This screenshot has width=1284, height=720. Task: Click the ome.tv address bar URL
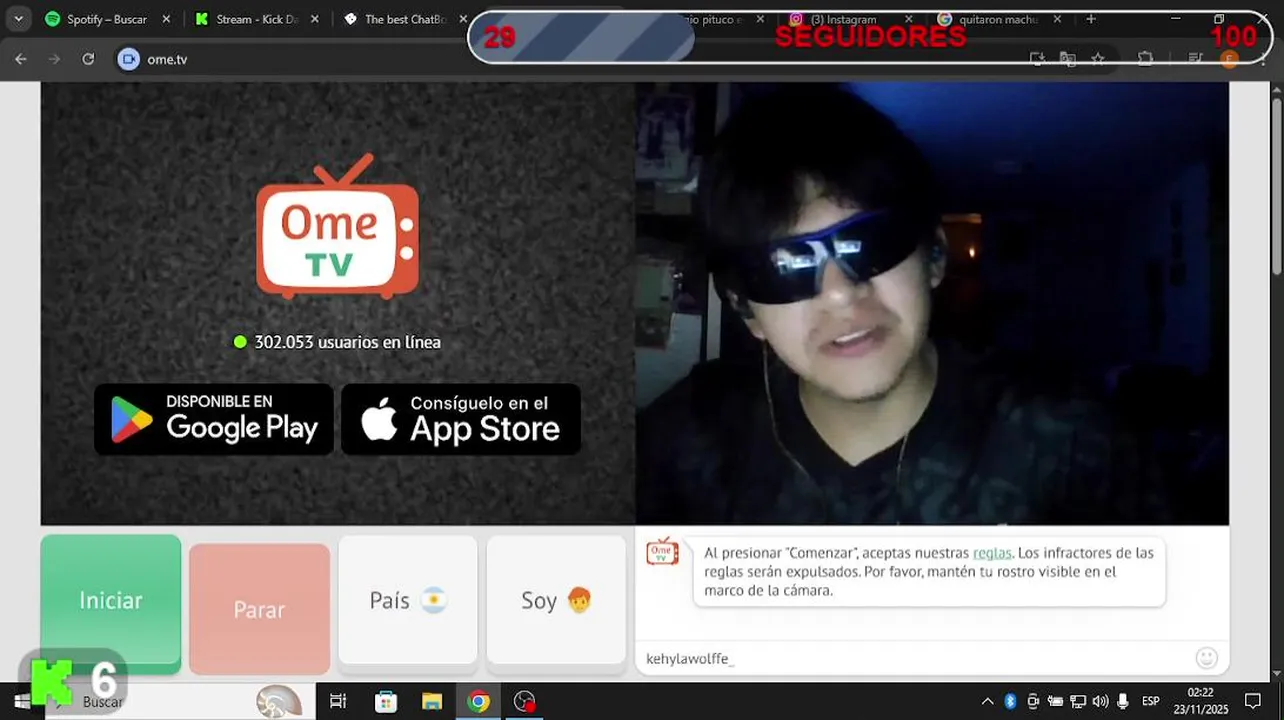(x=167, y=59)
